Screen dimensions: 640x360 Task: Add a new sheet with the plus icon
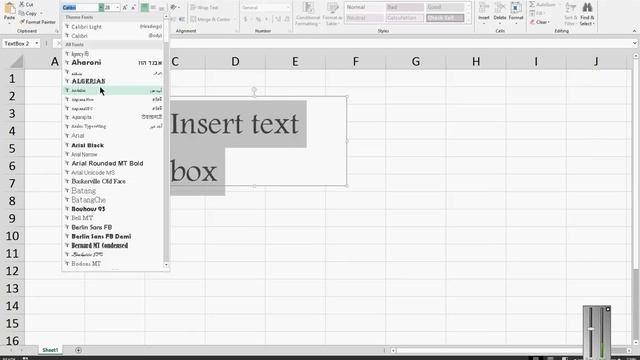click(78, 350)
